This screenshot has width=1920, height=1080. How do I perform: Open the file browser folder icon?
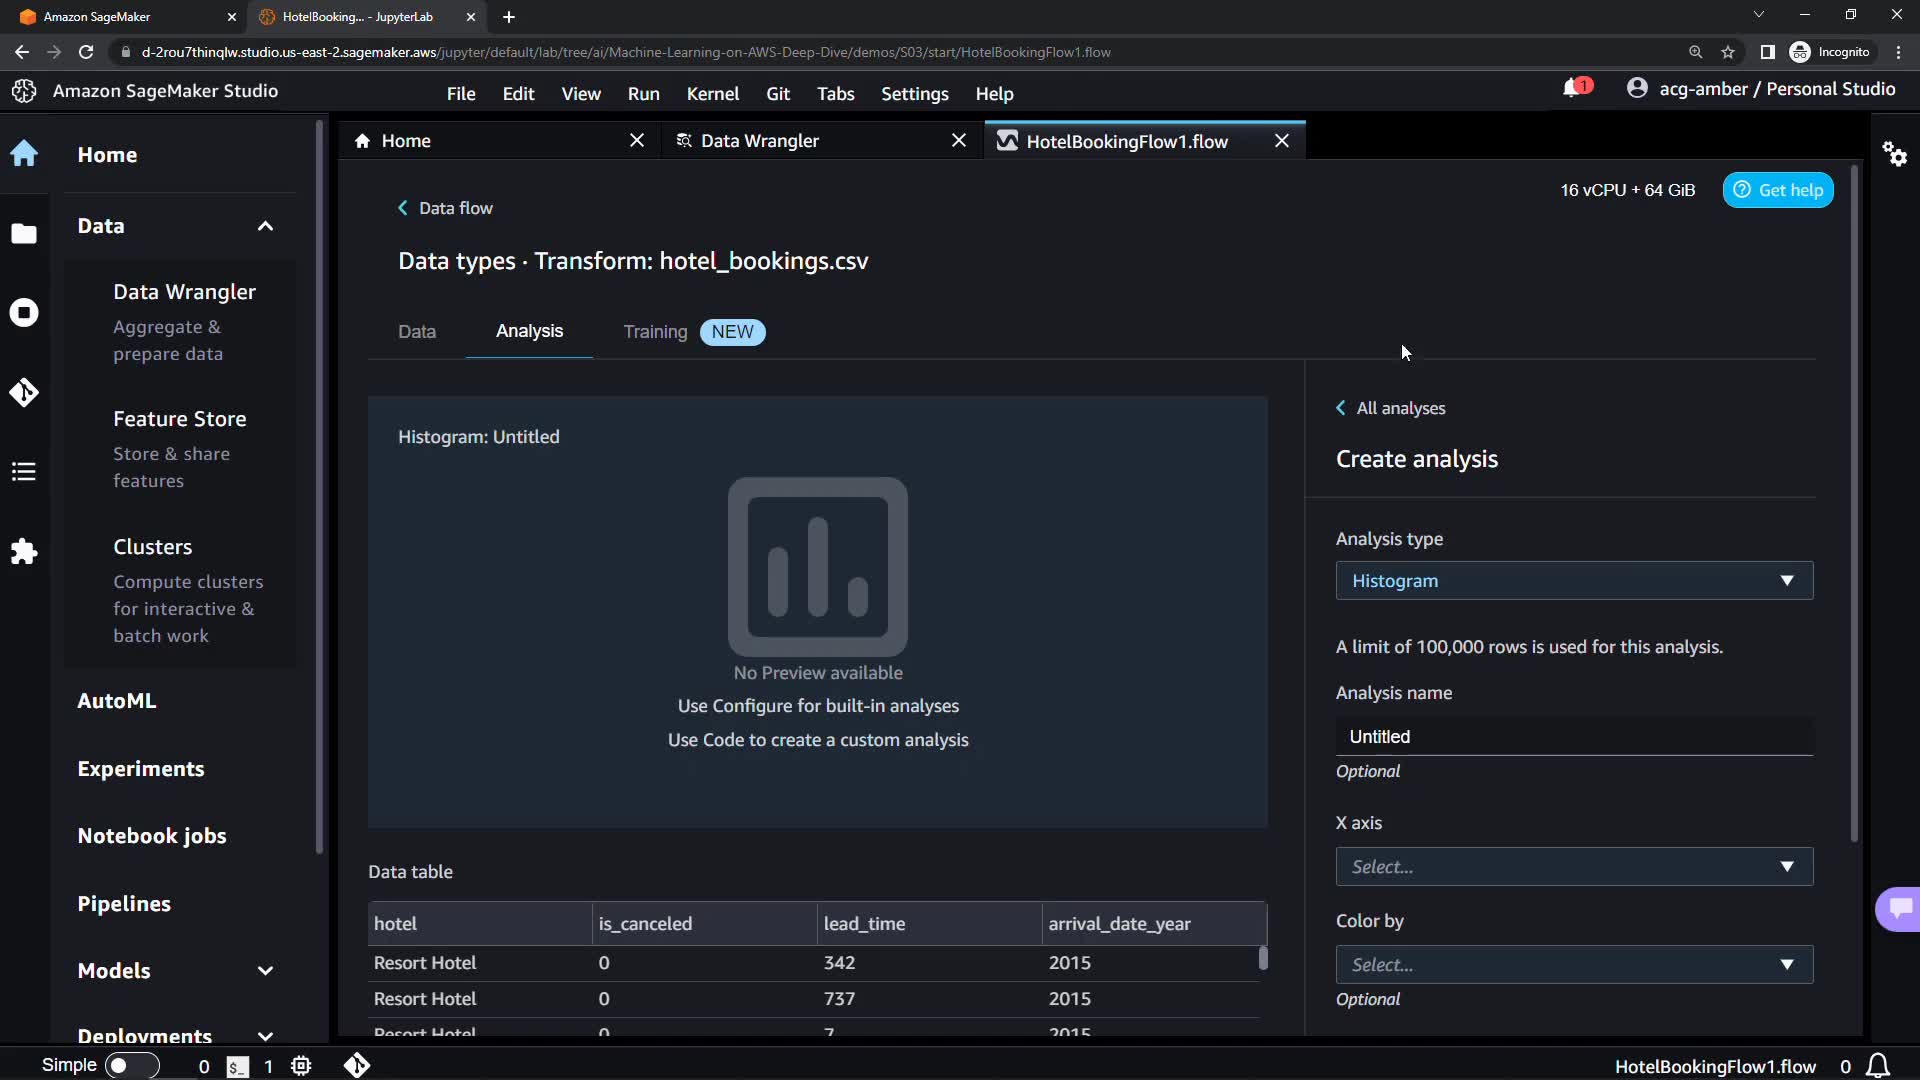coord(24,234)
